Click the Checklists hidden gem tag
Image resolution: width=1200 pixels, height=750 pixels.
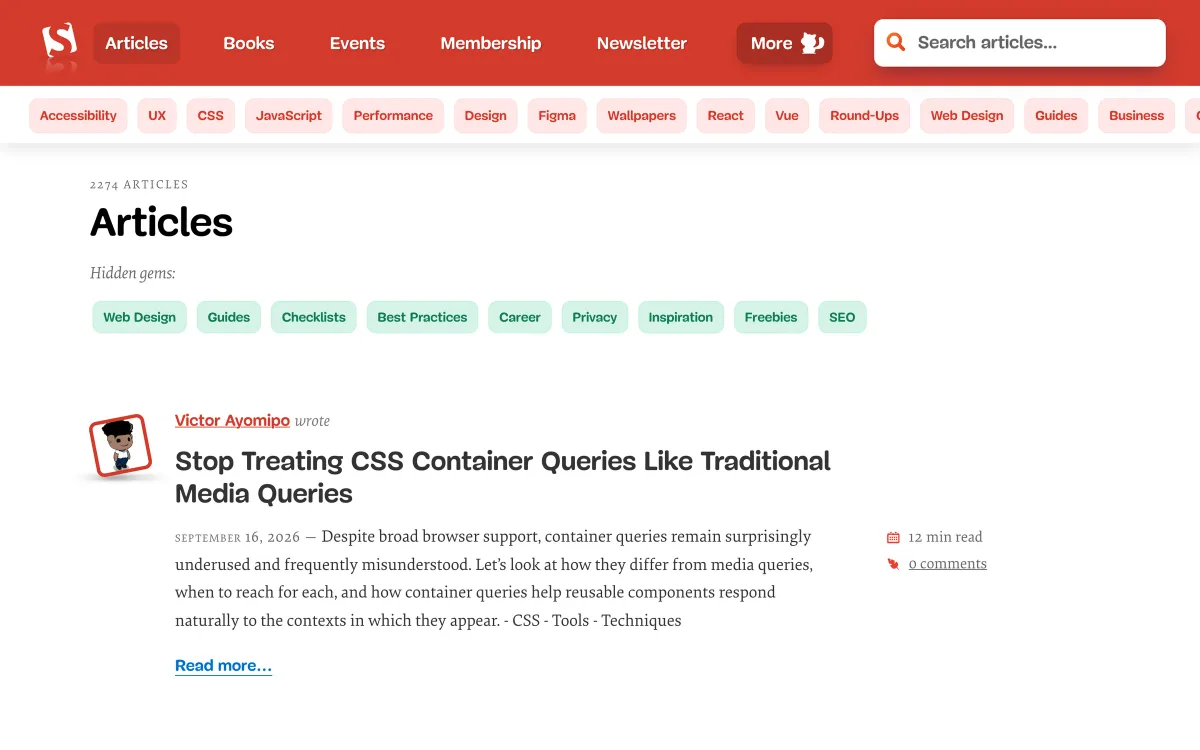click(x=313, y=317)
